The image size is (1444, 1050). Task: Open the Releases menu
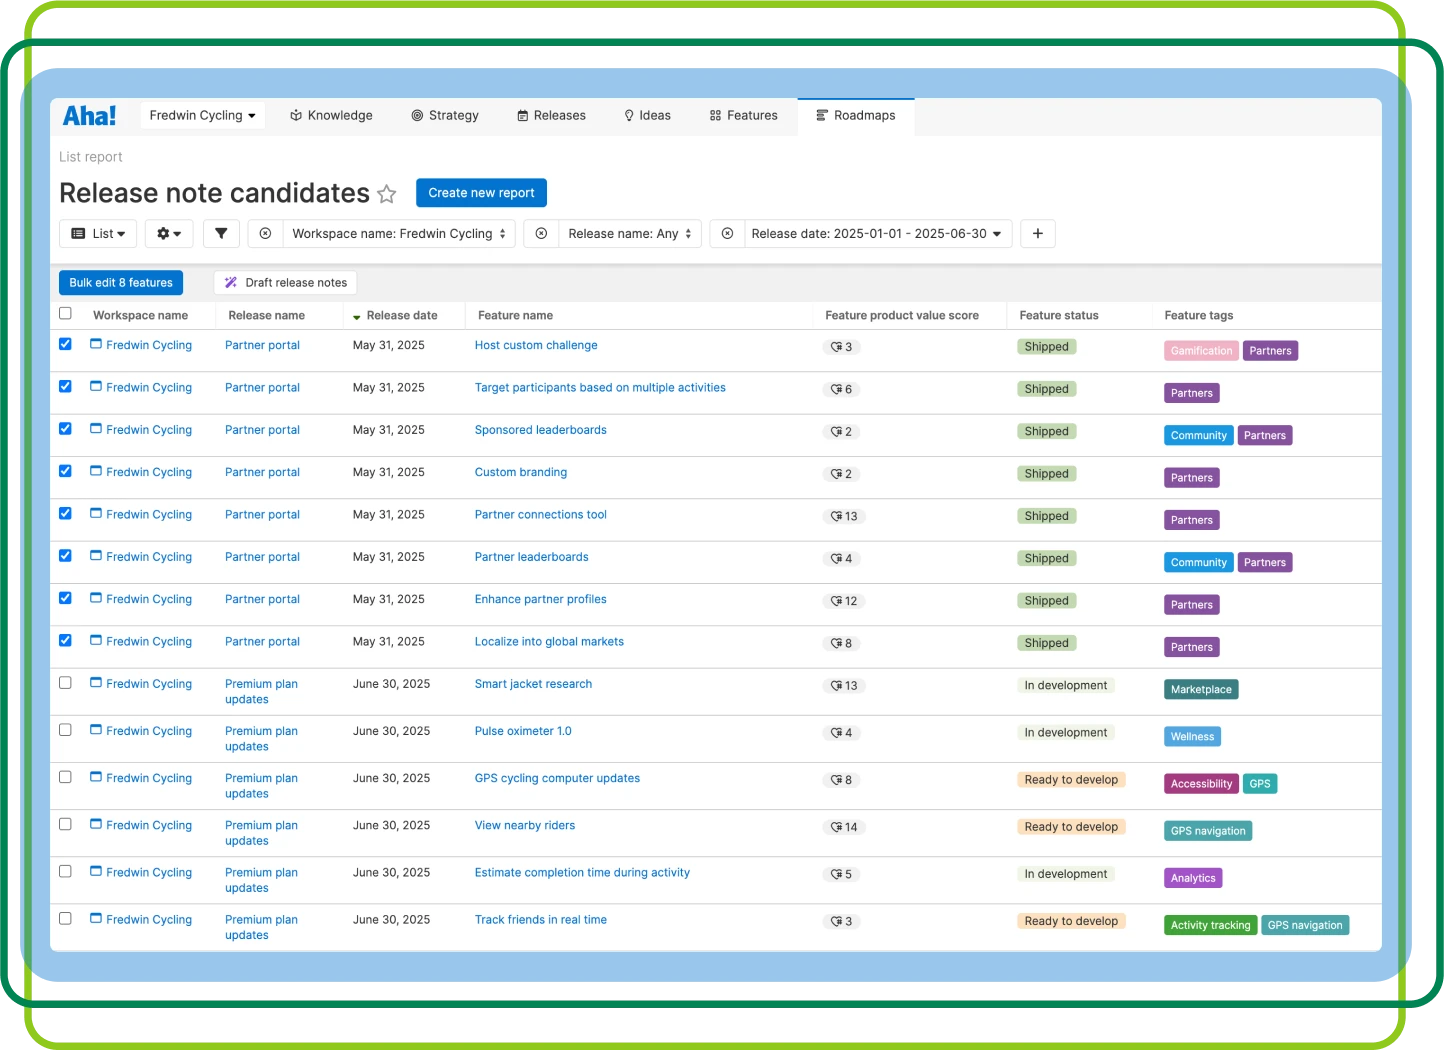(x=551, y=116)
